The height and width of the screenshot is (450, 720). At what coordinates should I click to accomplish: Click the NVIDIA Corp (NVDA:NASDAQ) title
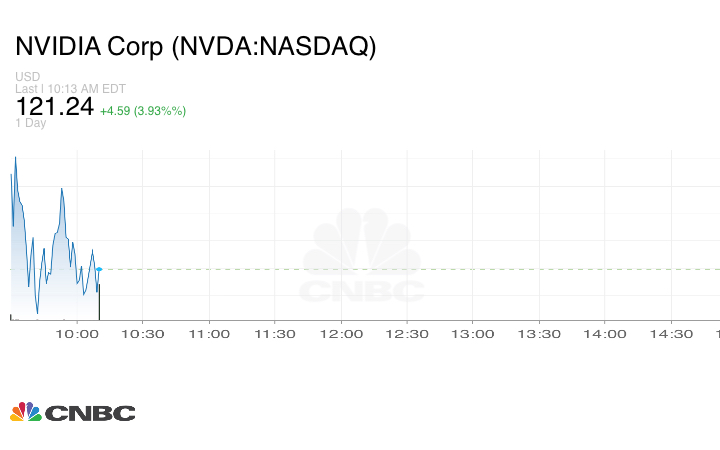pyautogui.click(x=196, y=47)
